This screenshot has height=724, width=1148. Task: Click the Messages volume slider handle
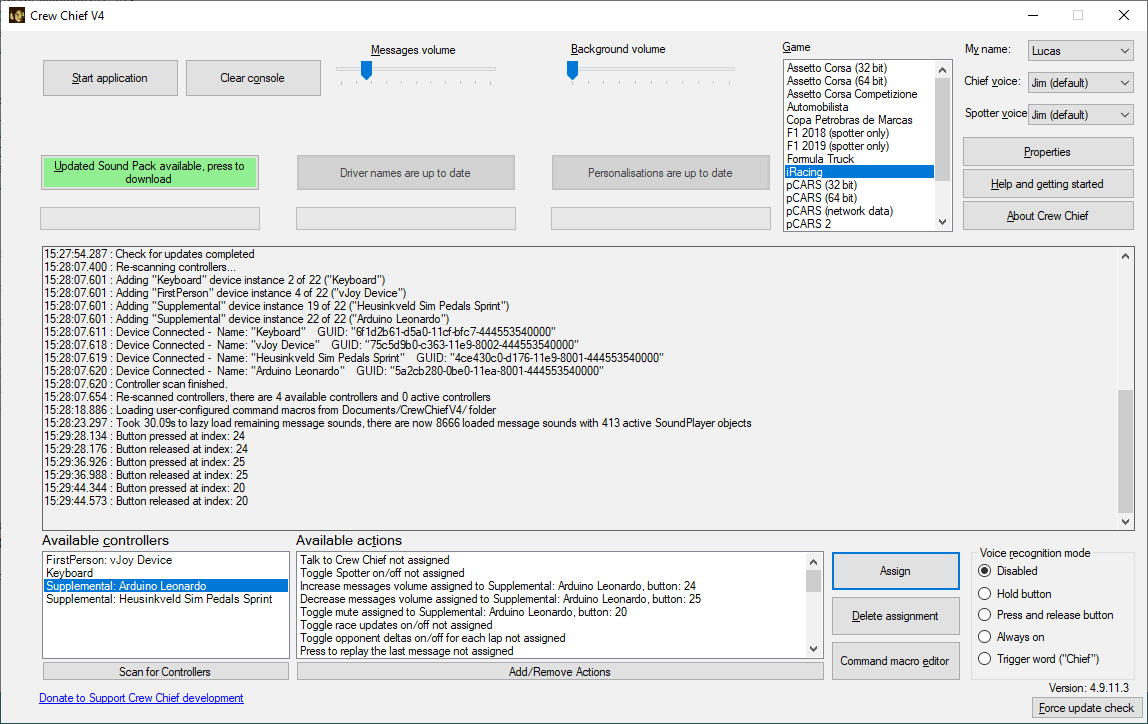367,70
